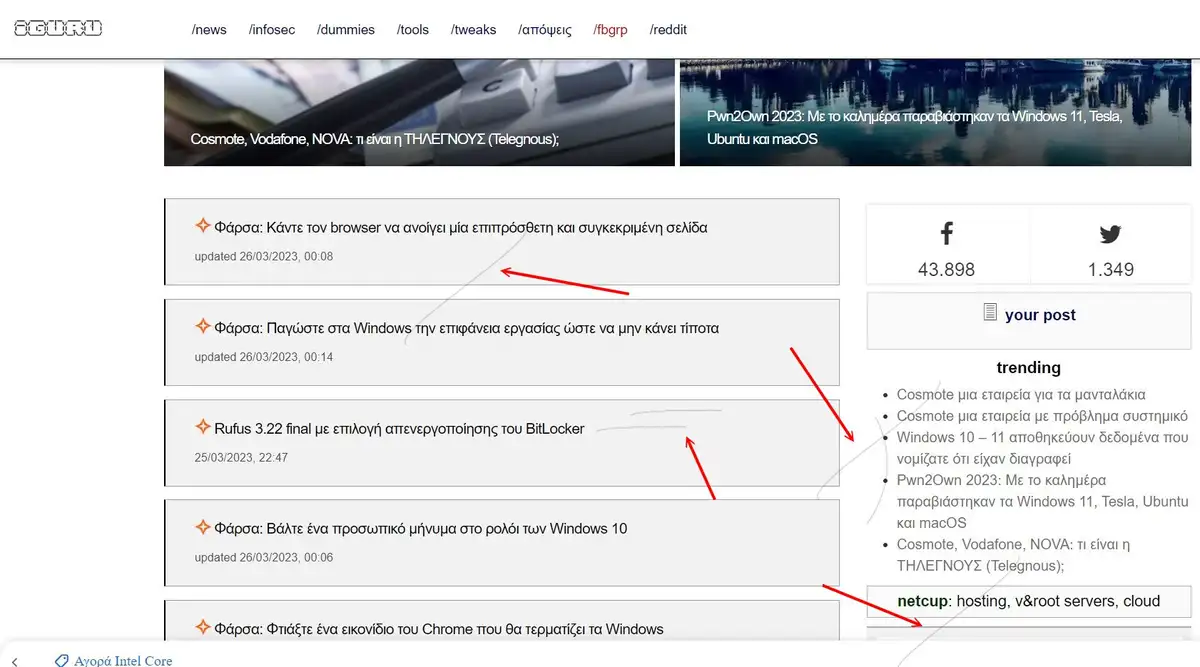The image size is (1200, 667).
Task: Open trending Pwn2Own 2023 Με το καλημέρα link
Action: [x=1043, y=501]
